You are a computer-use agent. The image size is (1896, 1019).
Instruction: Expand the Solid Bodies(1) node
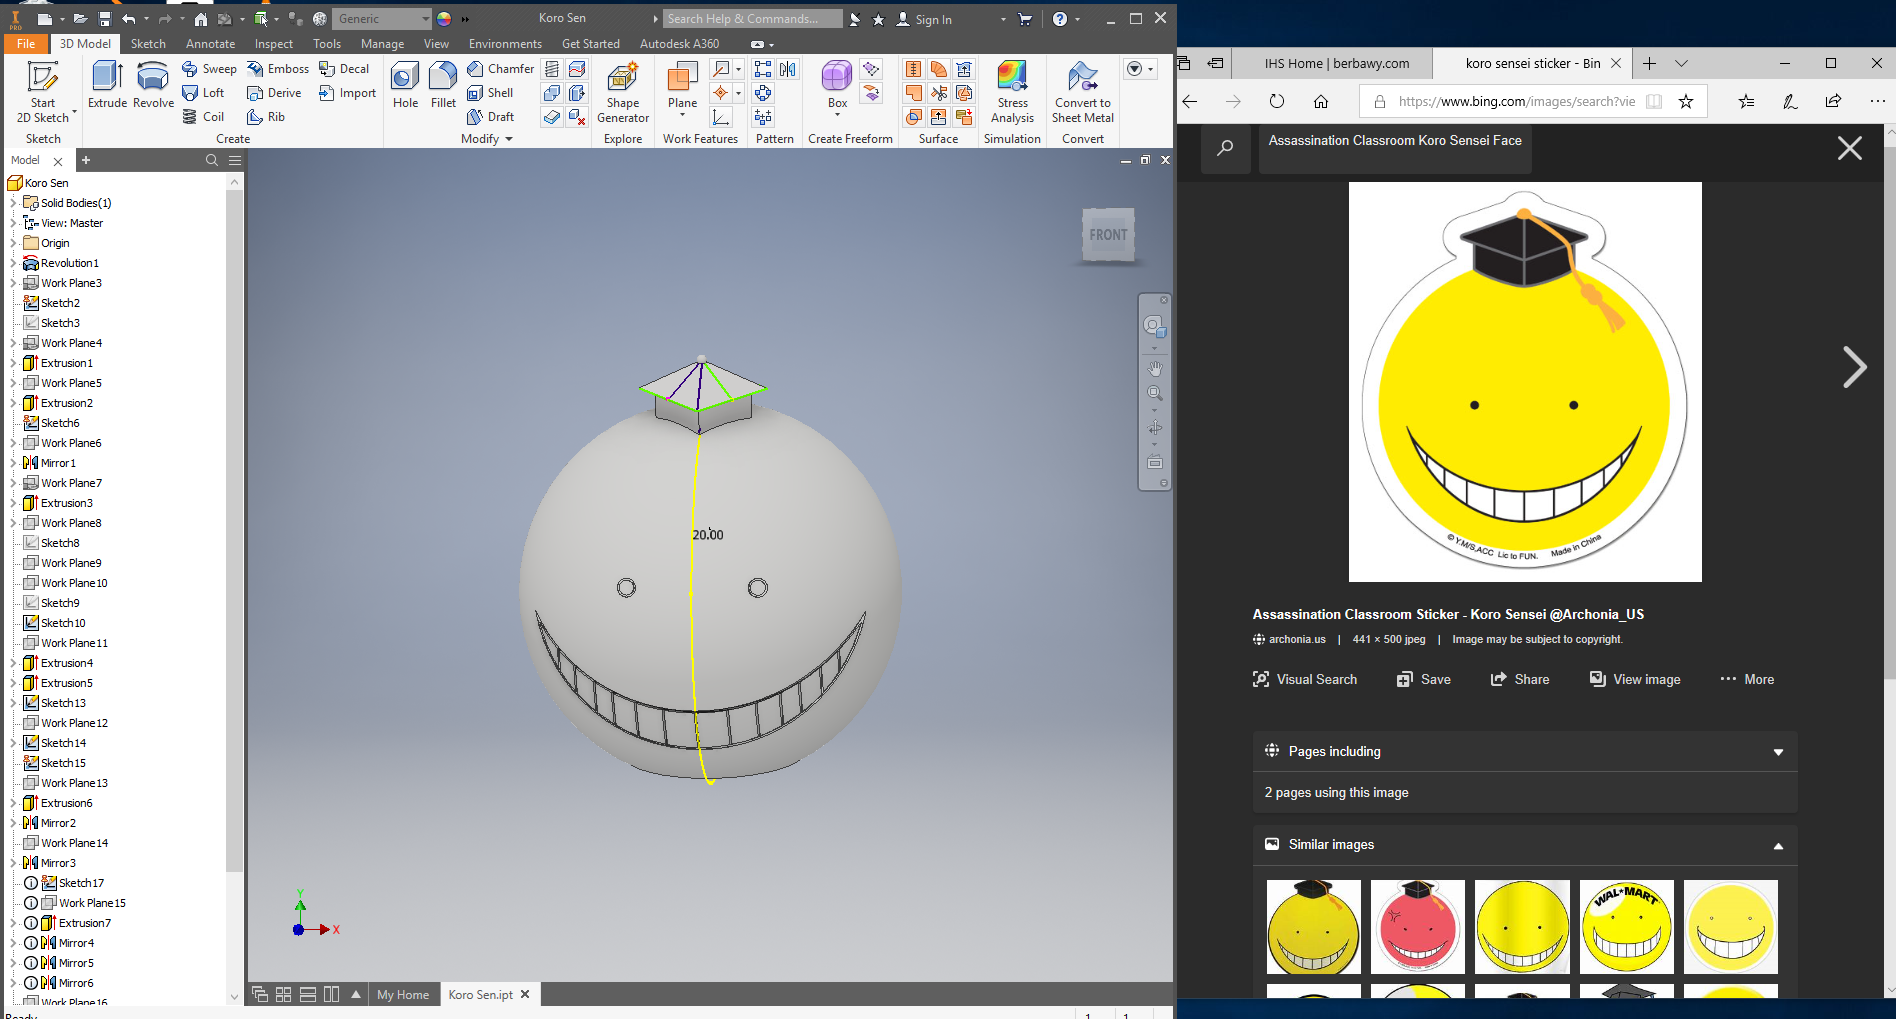(14, 203)
